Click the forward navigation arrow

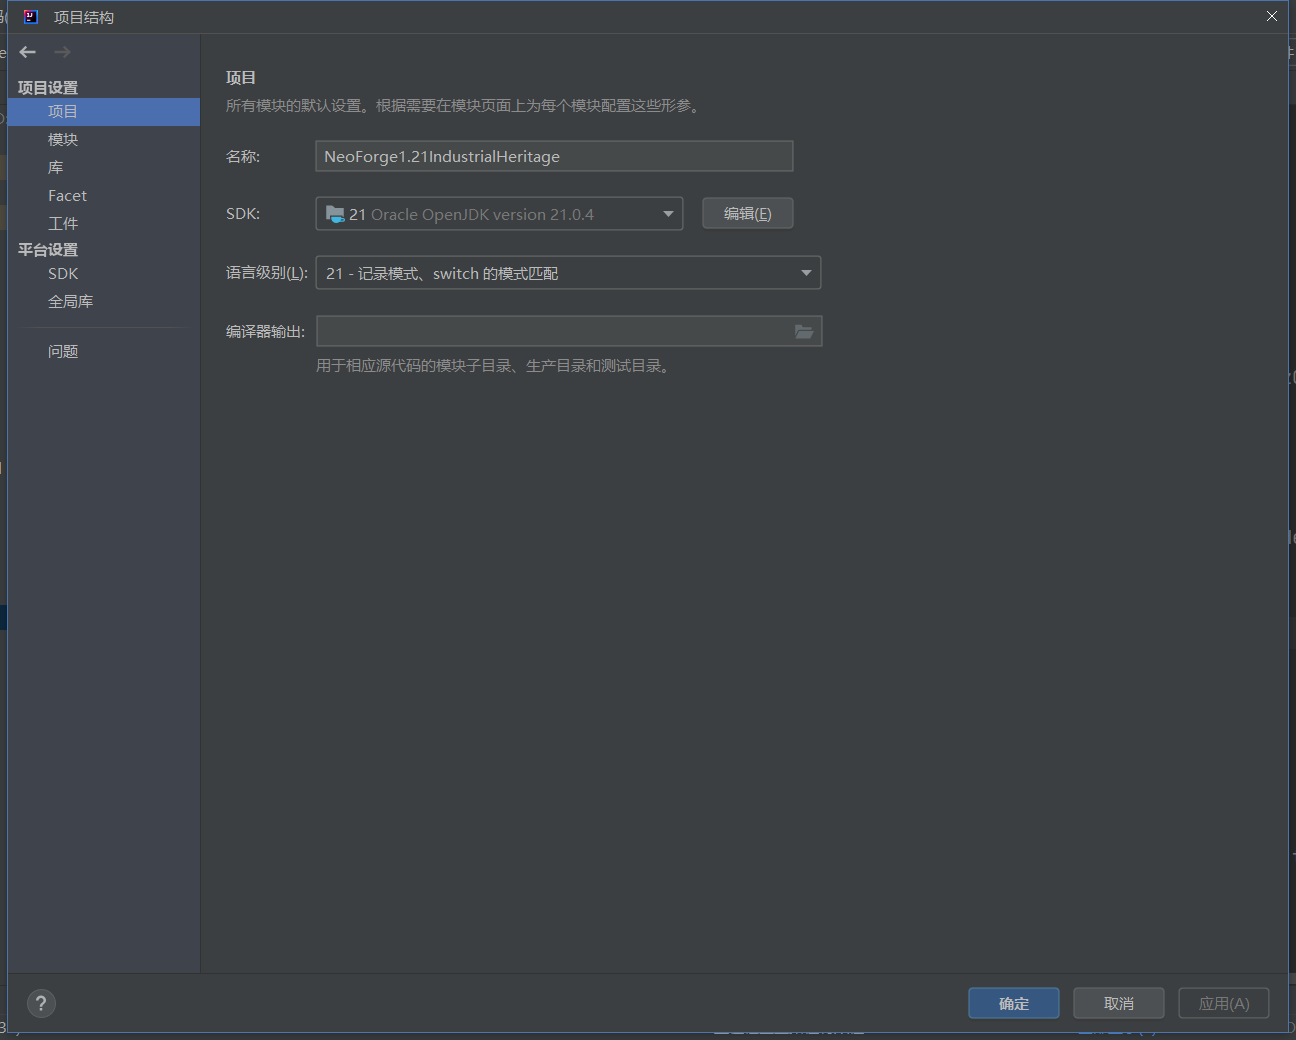click(62, 52)
